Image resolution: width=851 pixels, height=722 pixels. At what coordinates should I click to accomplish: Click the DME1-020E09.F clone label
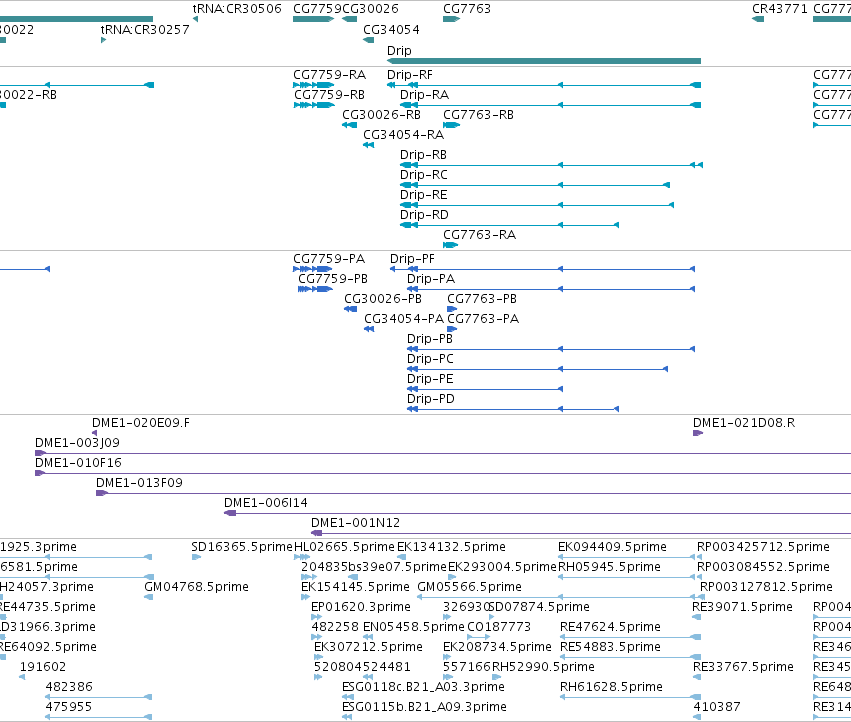tap(141, 423)
